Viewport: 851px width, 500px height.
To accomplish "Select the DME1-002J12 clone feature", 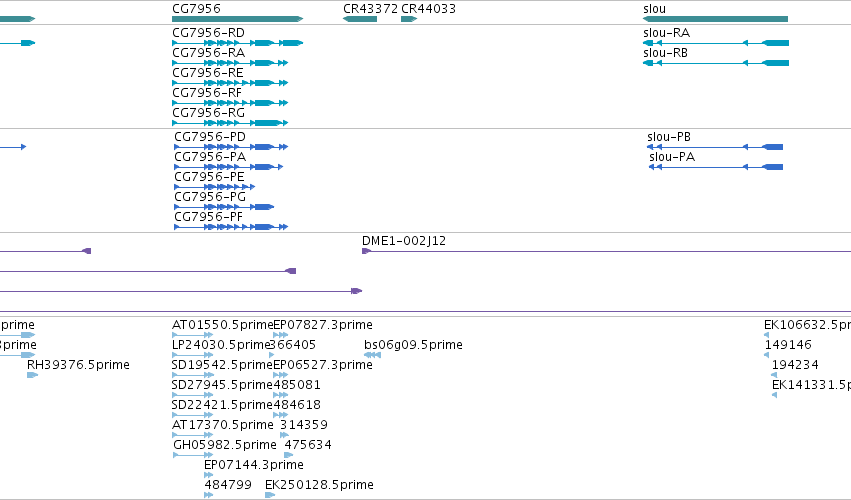I will (x=606, y=251).
